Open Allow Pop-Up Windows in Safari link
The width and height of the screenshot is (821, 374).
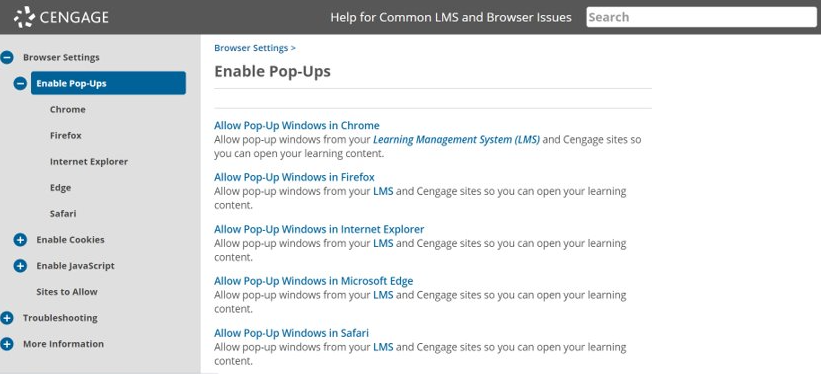(292, 333)
